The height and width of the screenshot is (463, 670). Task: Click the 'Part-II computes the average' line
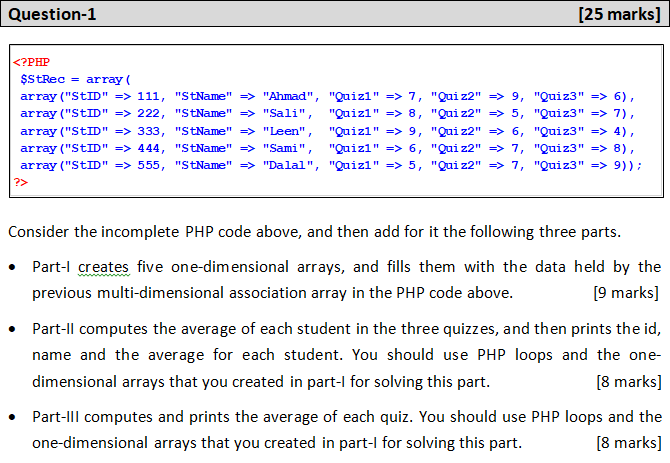[347, 329]
